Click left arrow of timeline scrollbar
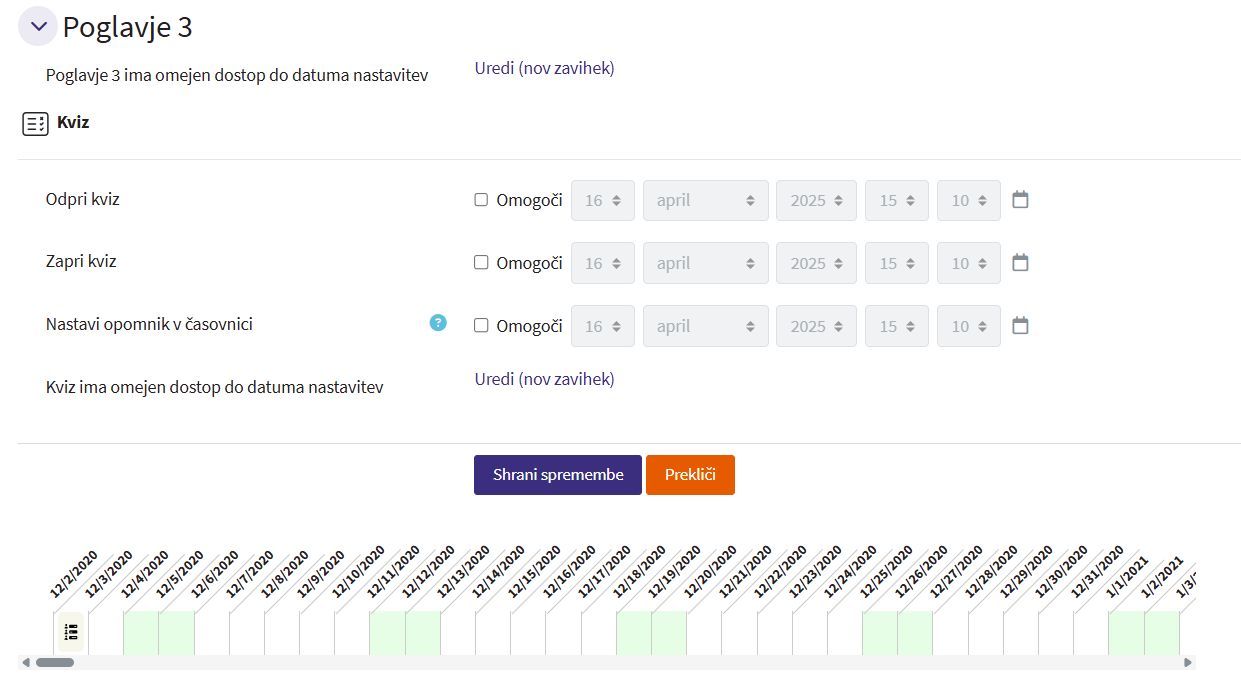Image resolution: width=1241 pixels, height=695 pixels. [x=26, y=662]
